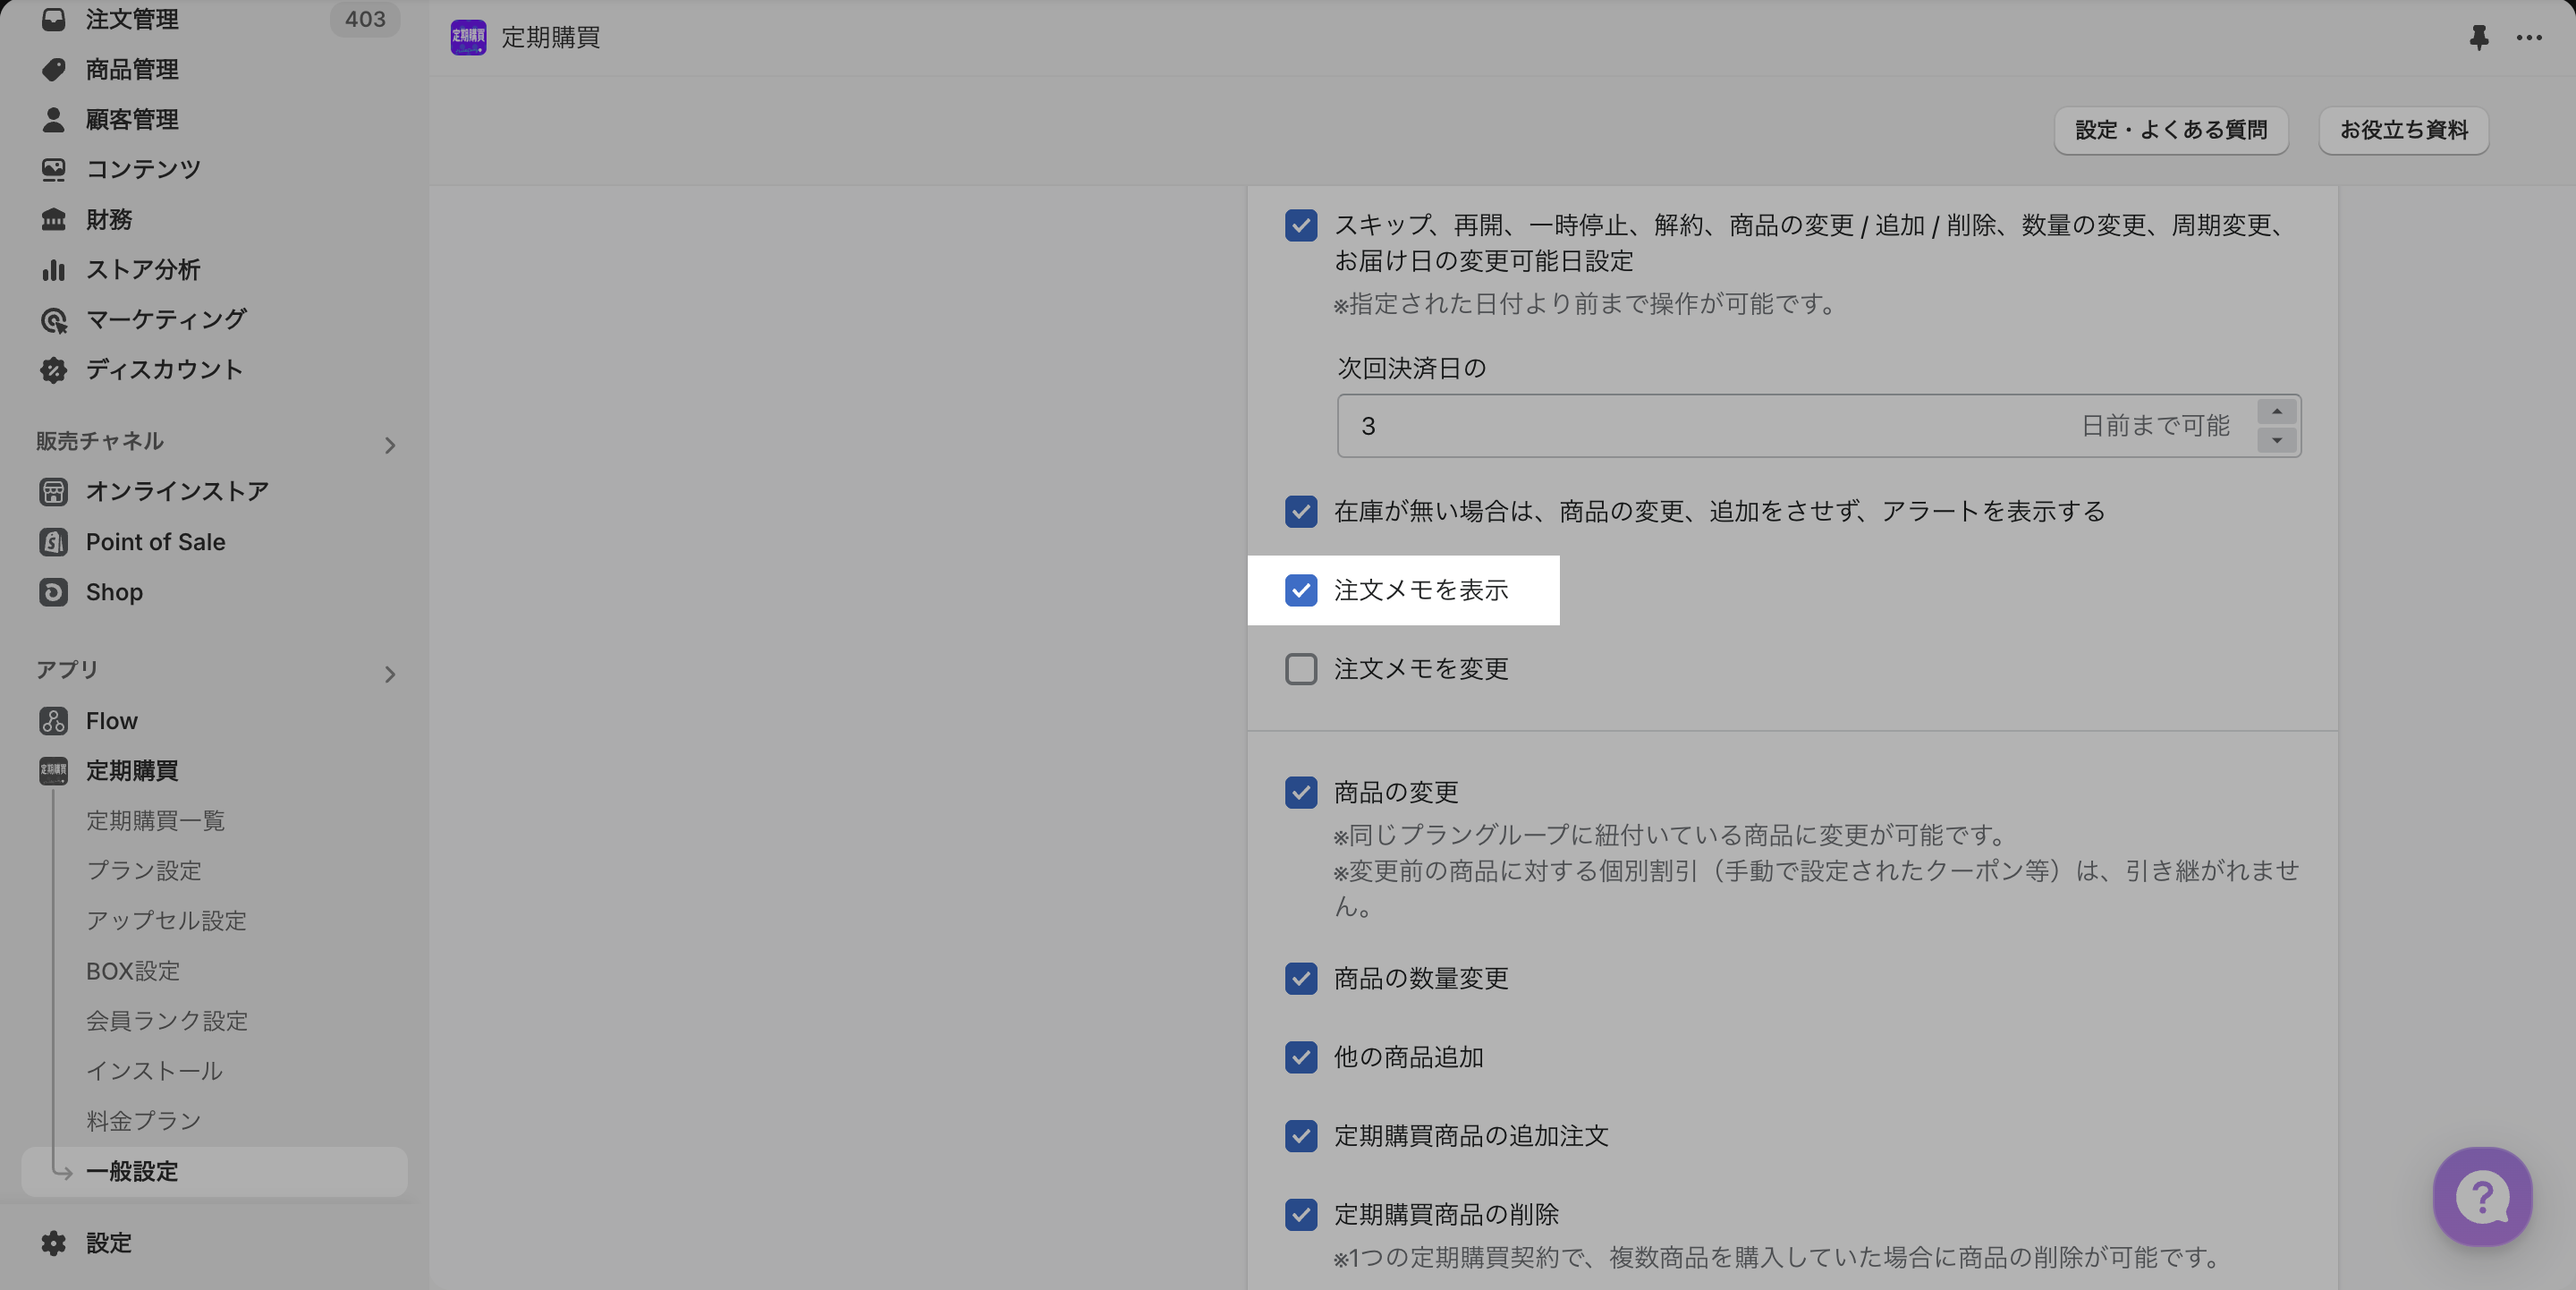Open ディスカウント in the sidebar
Viewport: 2576px width, 1290px height.
pyautogui.click(x=164, y=369)
